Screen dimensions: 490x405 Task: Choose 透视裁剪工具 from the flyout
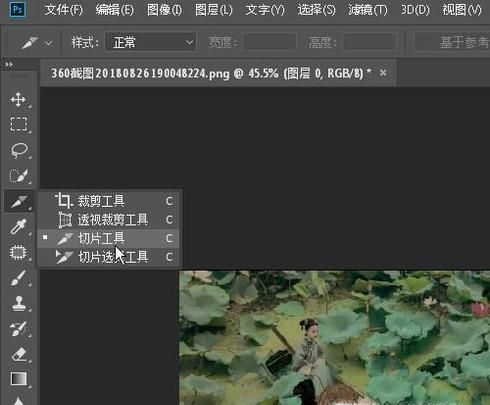(109, 220)
